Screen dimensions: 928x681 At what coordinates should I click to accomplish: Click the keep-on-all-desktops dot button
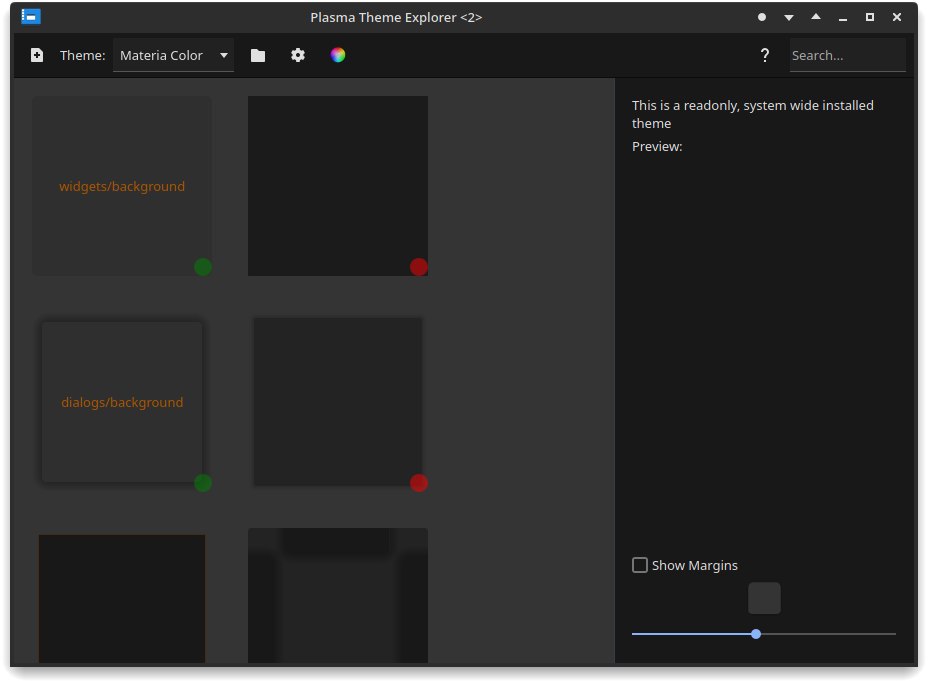(762, 17)
